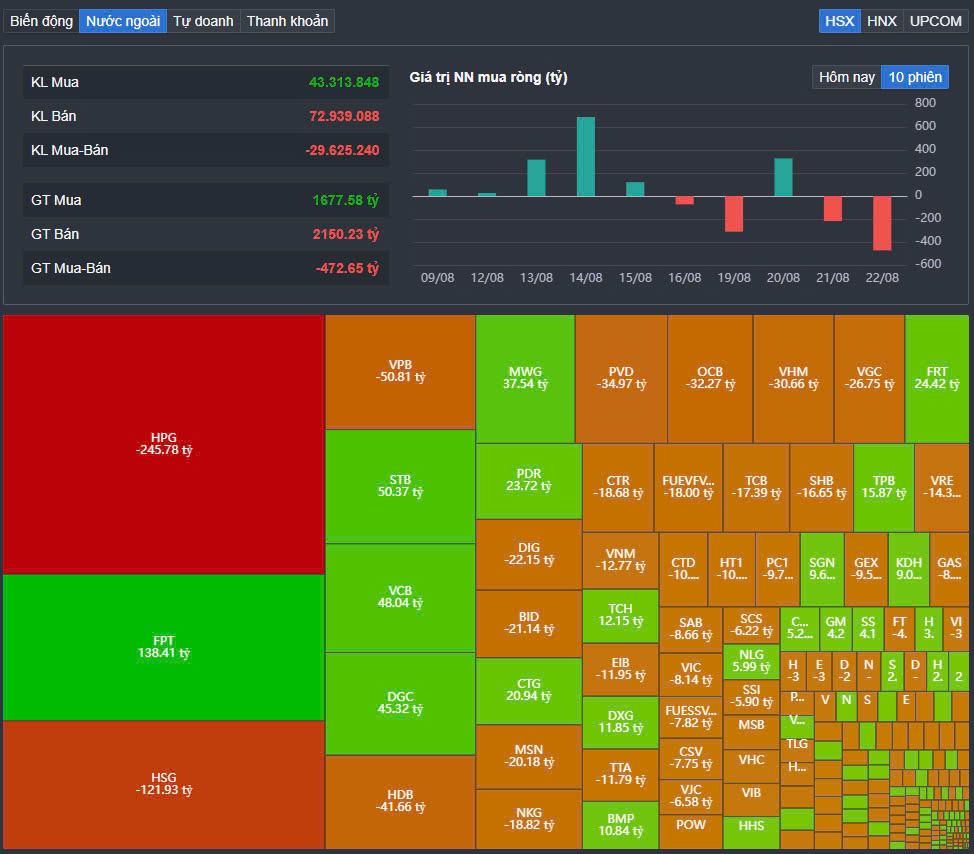Click the NLG 5.99 tỷ tile

pyautogui.click(x=751, y=661)
